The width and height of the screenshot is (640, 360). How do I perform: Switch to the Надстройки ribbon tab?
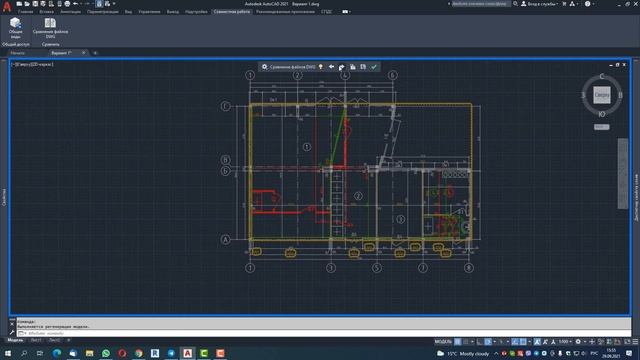[x=196, y=12]
